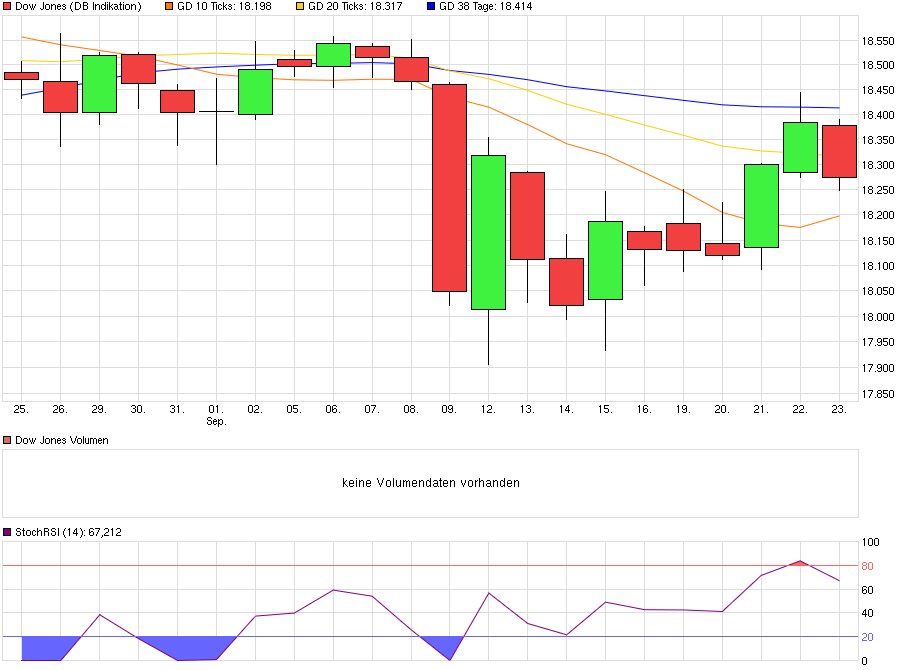Click the yellow GD 20 Ticks swatch
900x670 pixels.
(300, 6)
